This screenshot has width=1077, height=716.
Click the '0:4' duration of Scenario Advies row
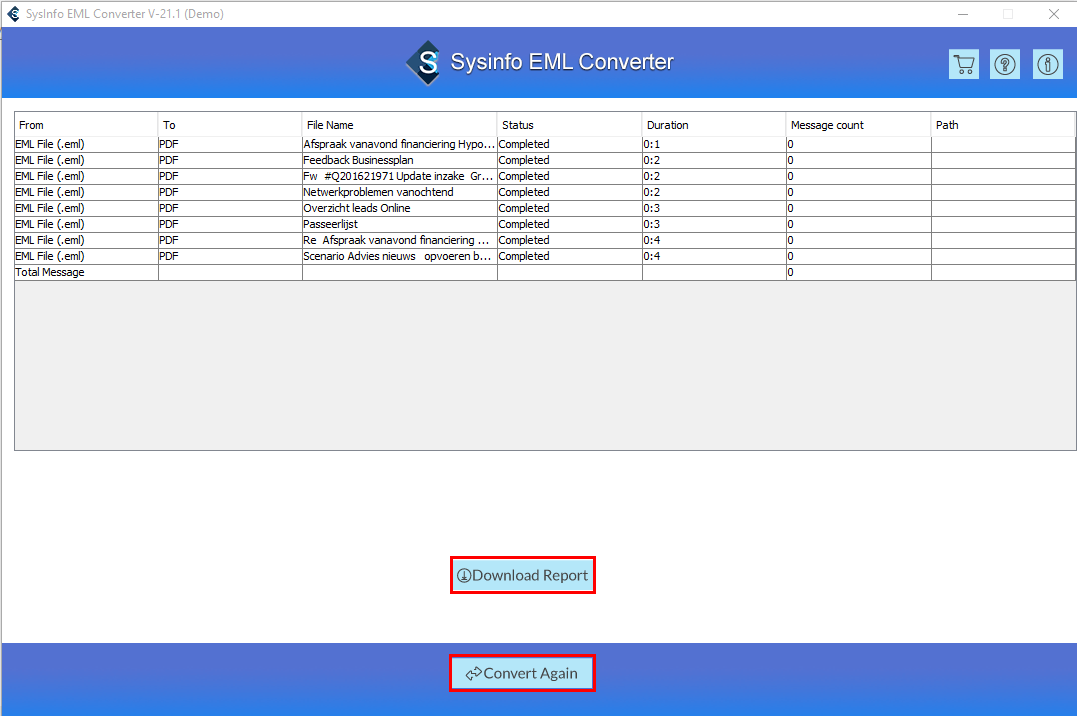pyautogui.click(x=714, y=256)
